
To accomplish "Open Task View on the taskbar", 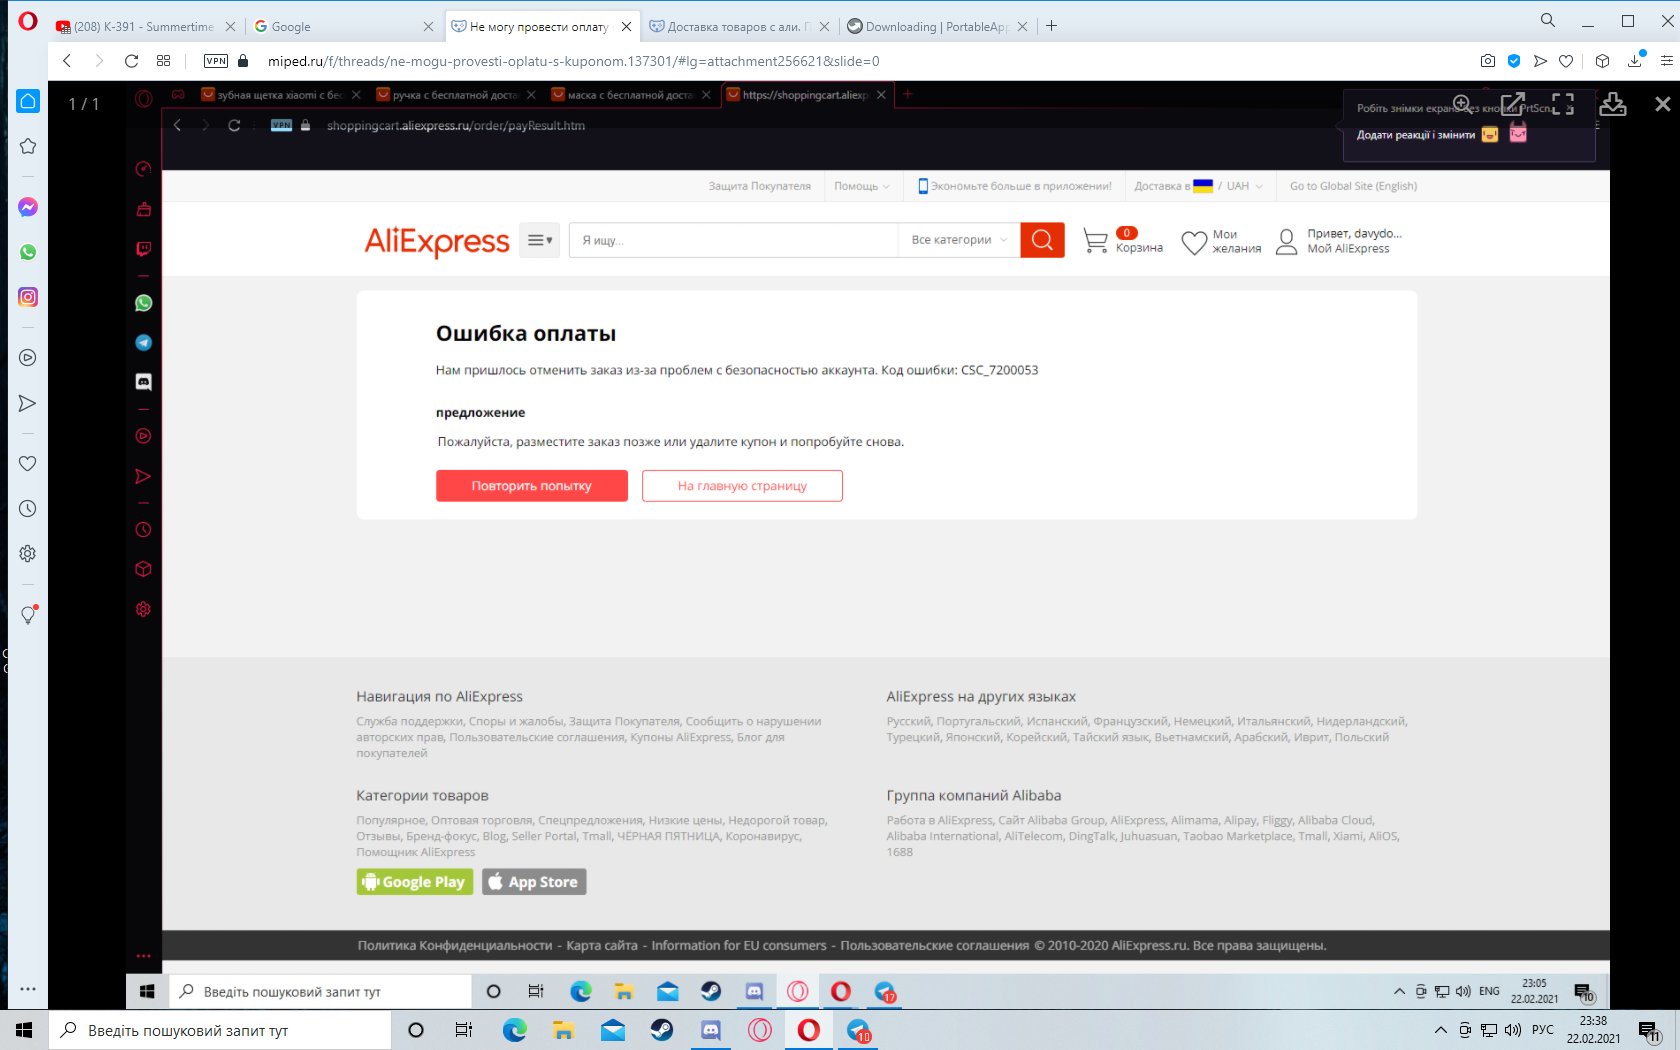I will (x=463, y=1030).
